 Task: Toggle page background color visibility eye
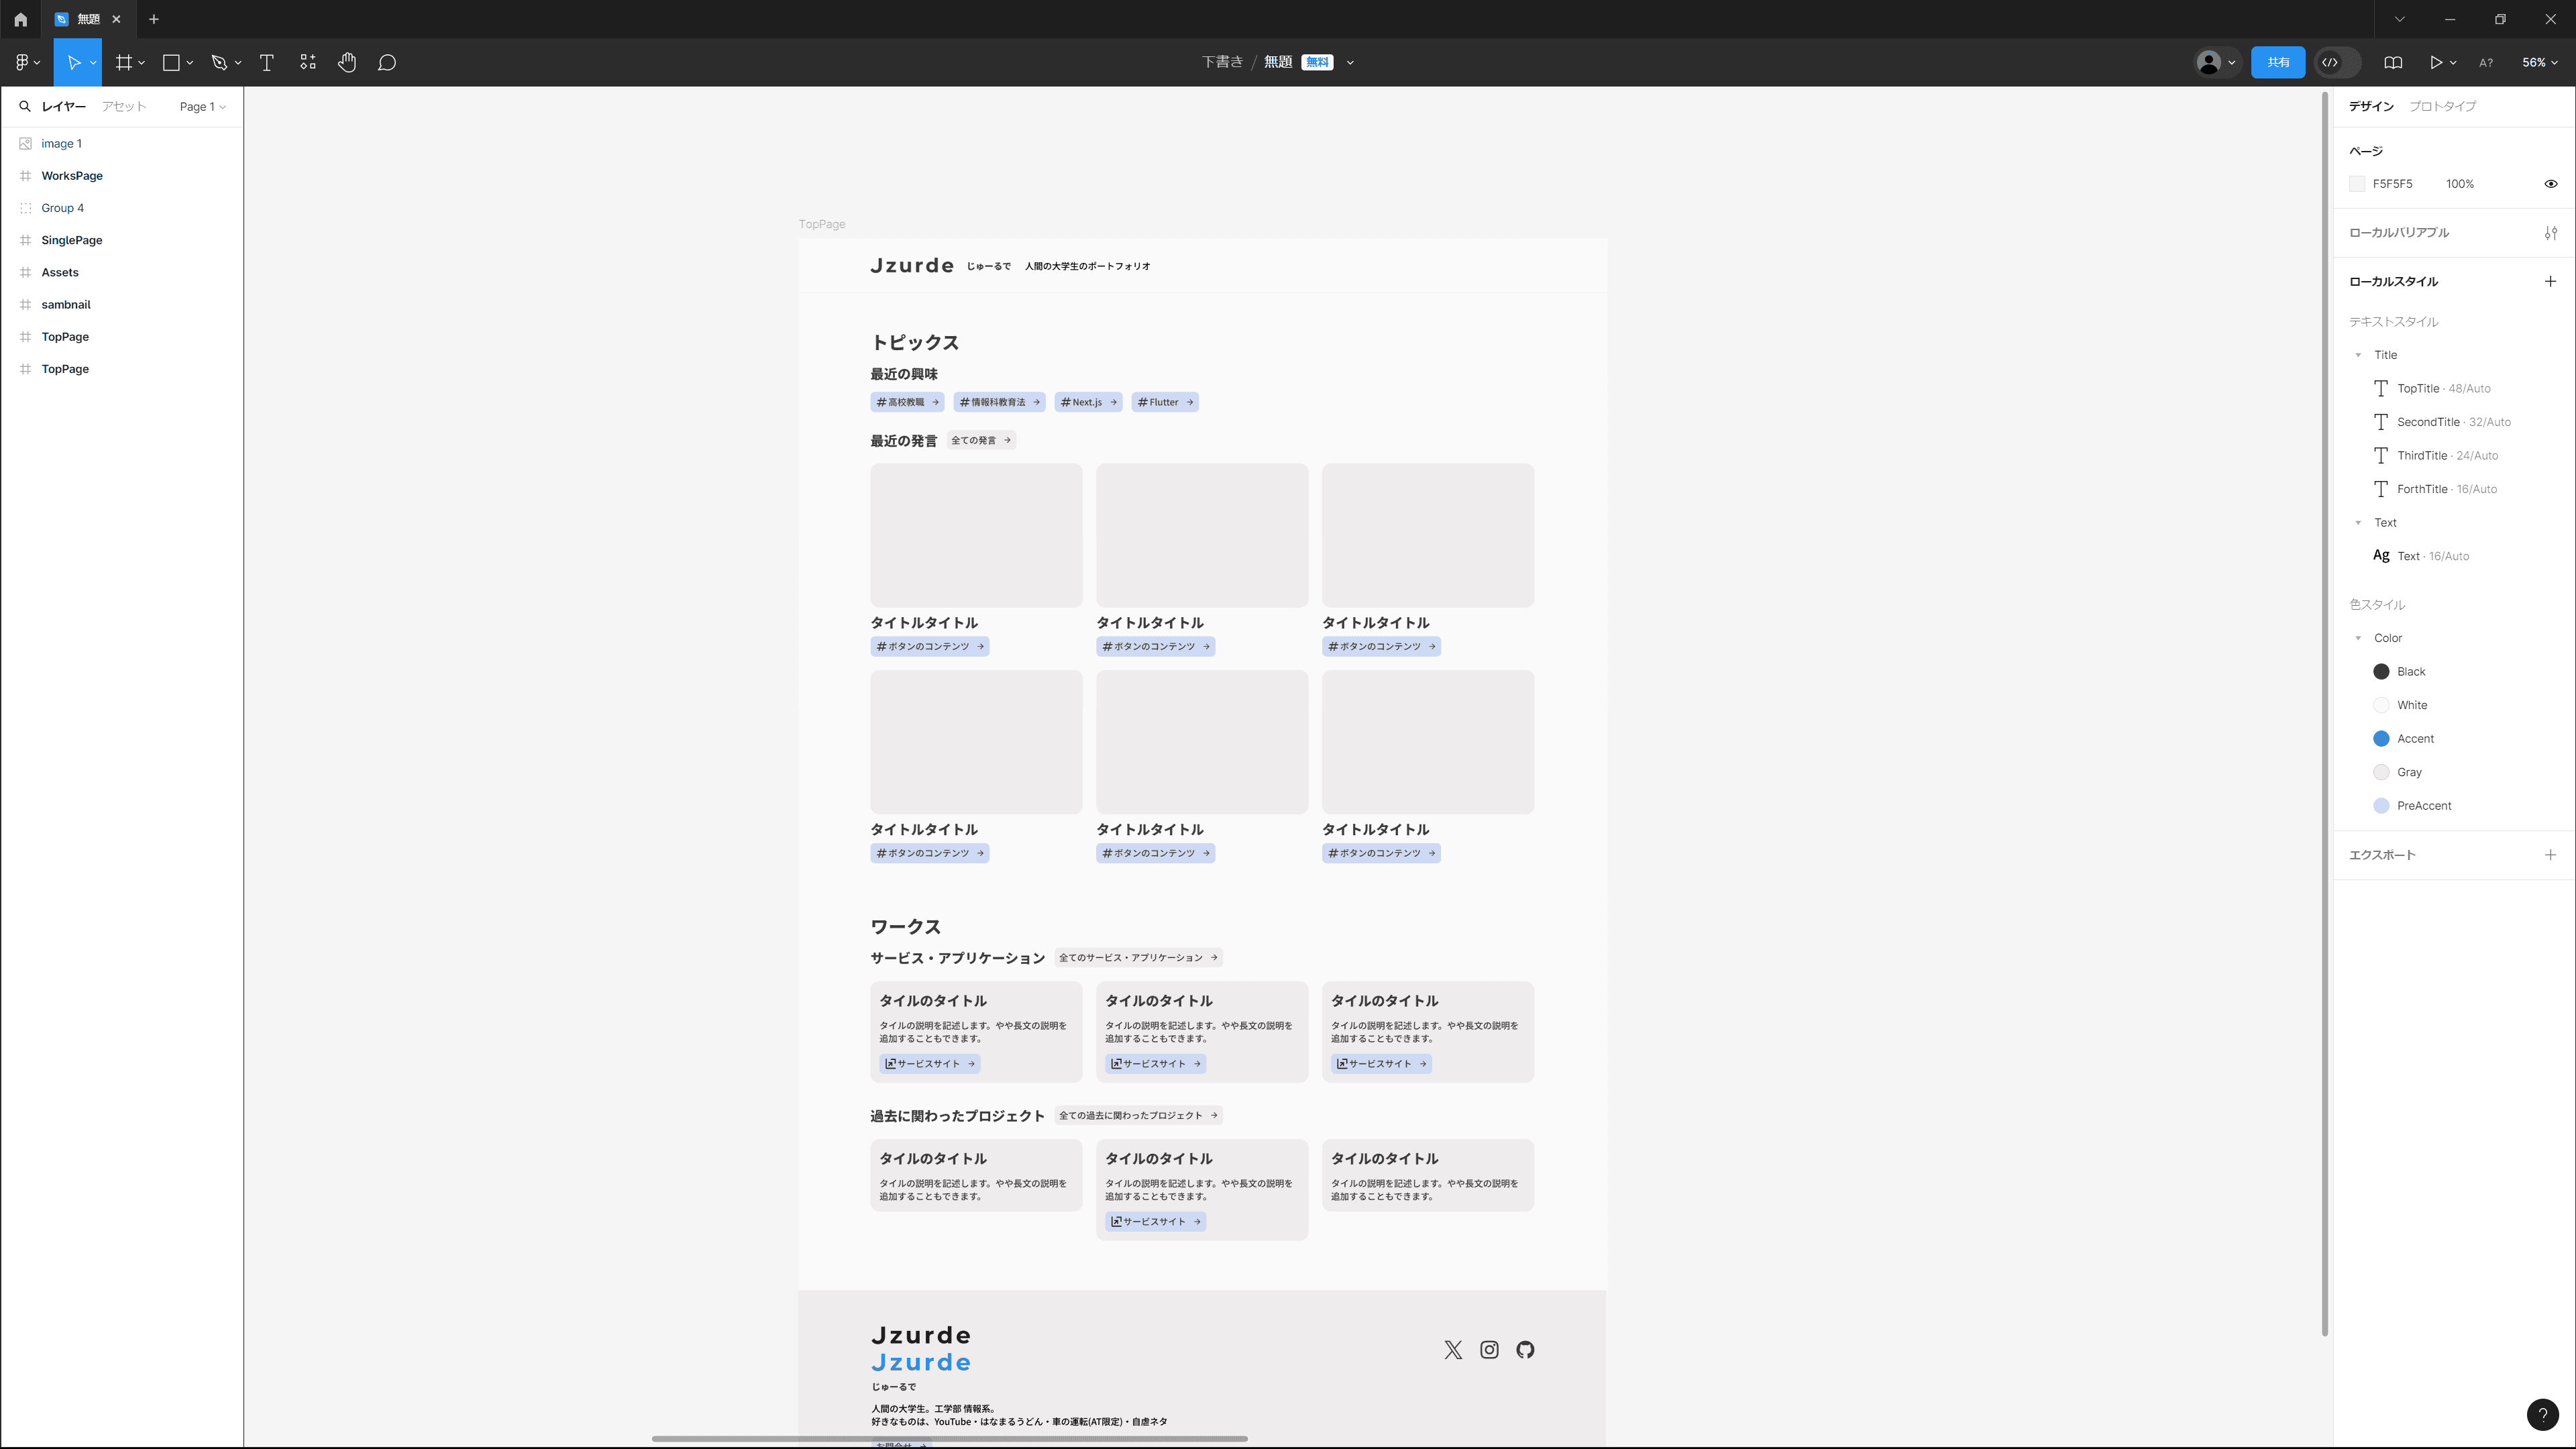tap(2550, 184)
